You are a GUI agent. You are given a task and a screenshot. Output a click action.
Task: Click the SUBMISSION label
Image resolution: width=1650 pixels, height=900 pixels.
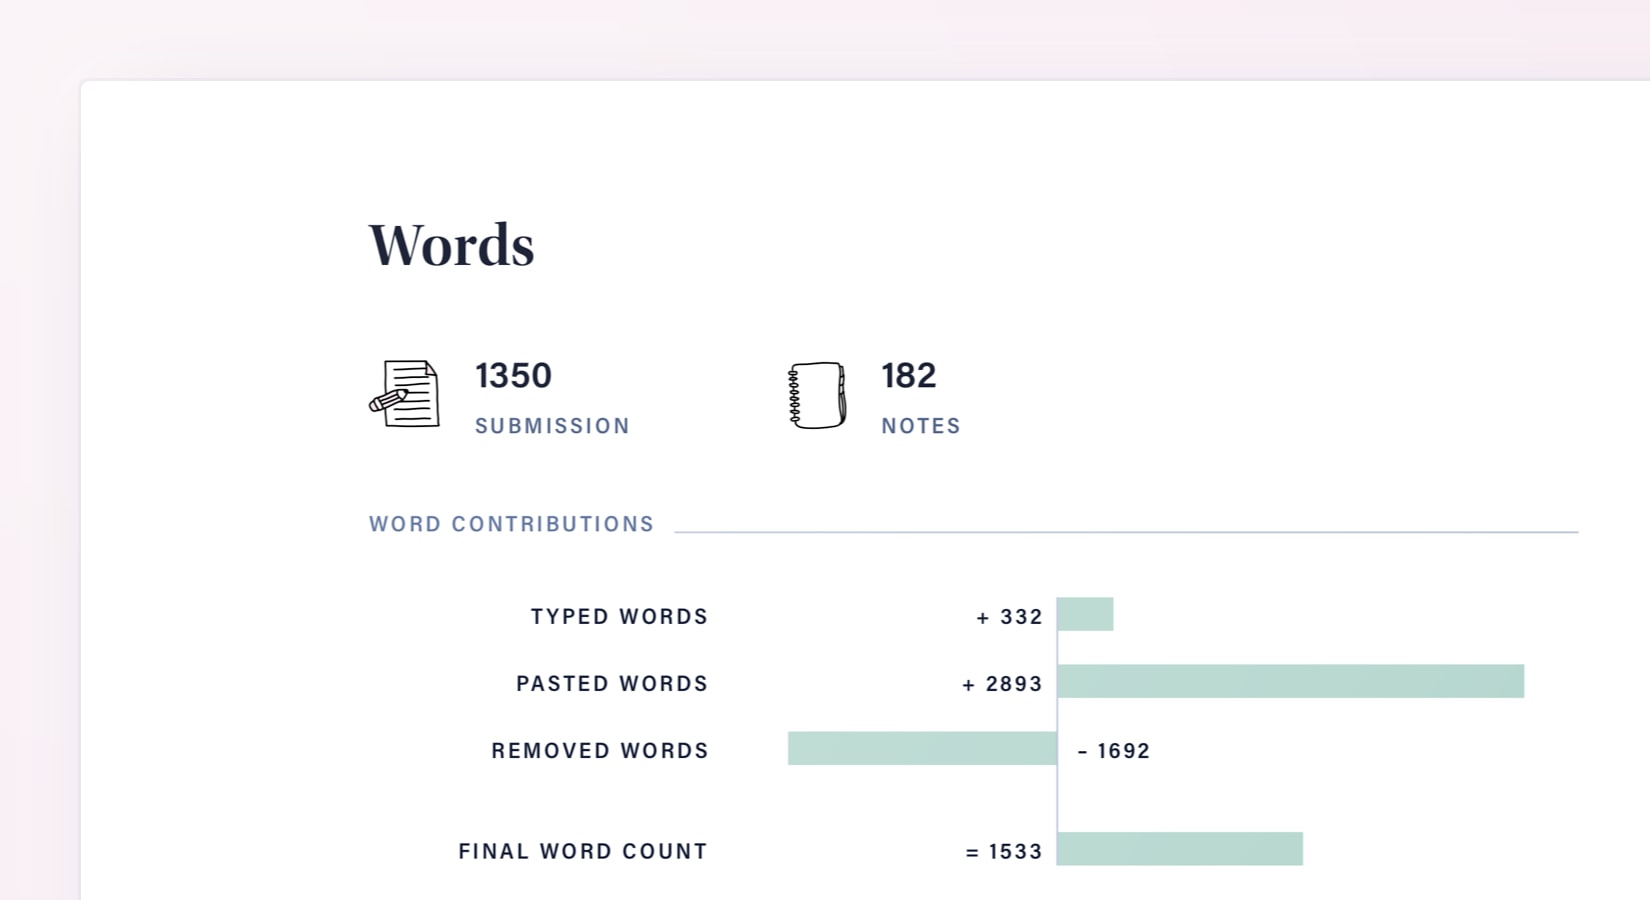(x=552, y=426)
